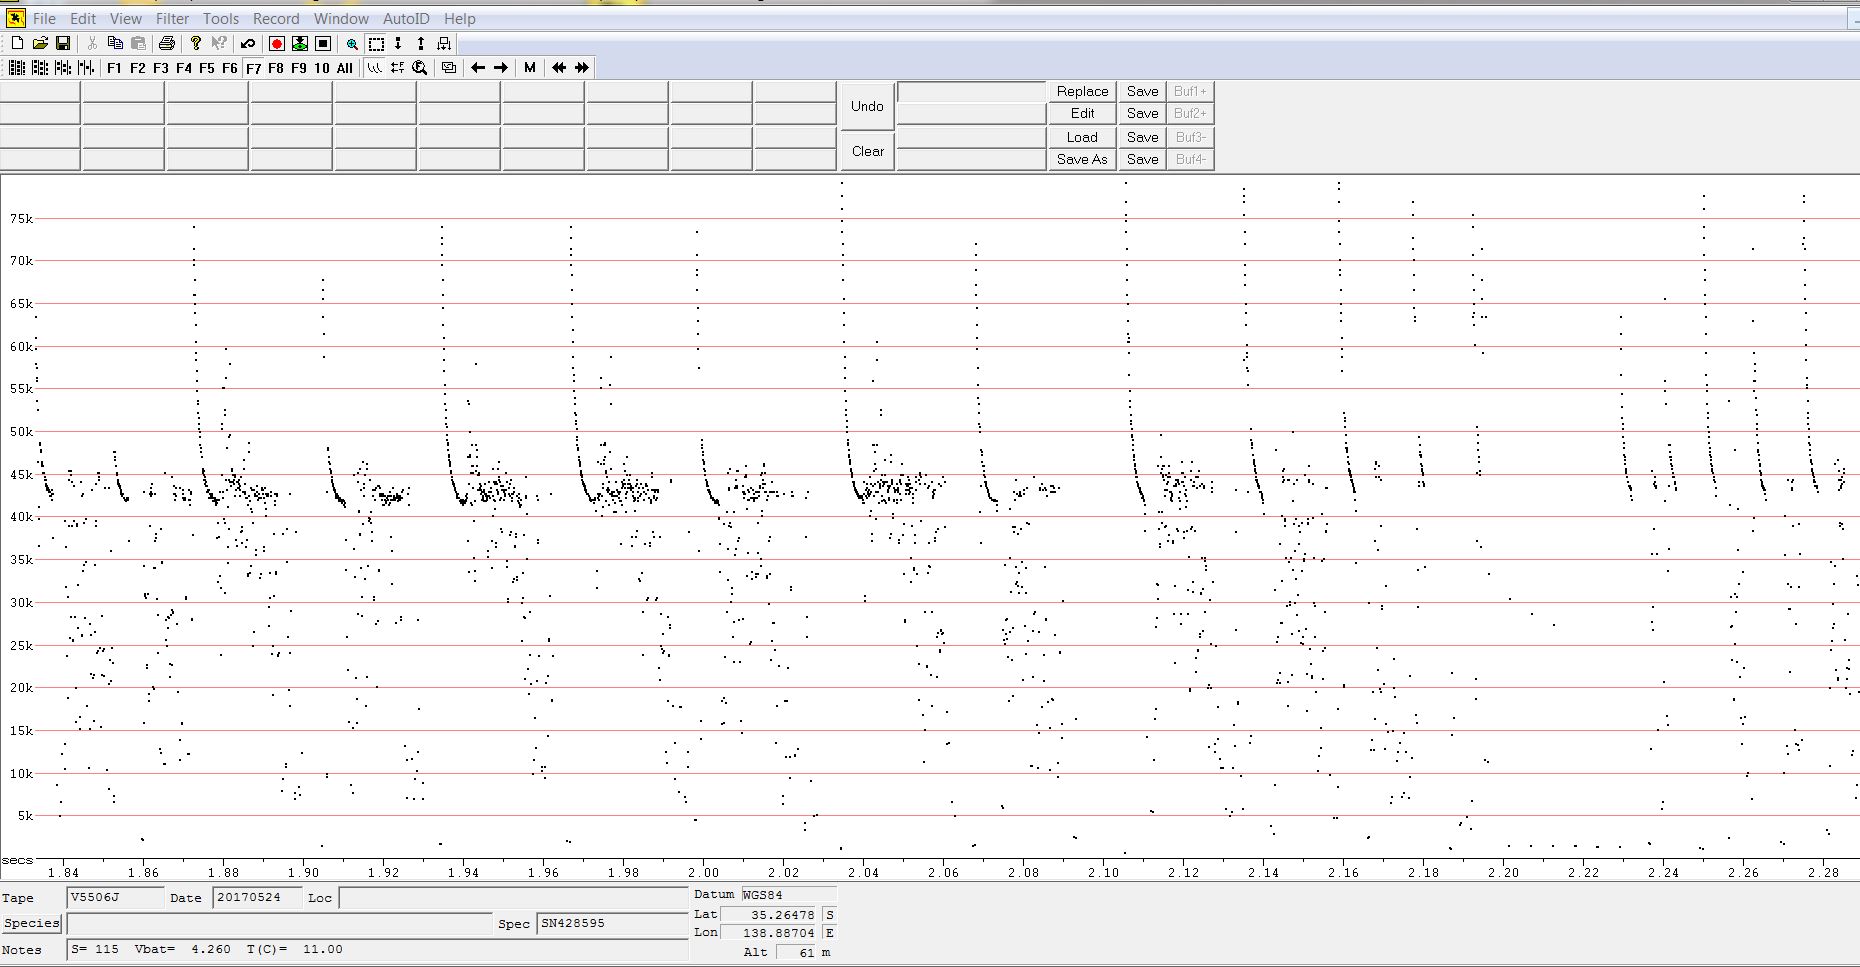1860x967 pixels.
Task: Click the Lon field 138.88704
Action: tap(769, 933)
